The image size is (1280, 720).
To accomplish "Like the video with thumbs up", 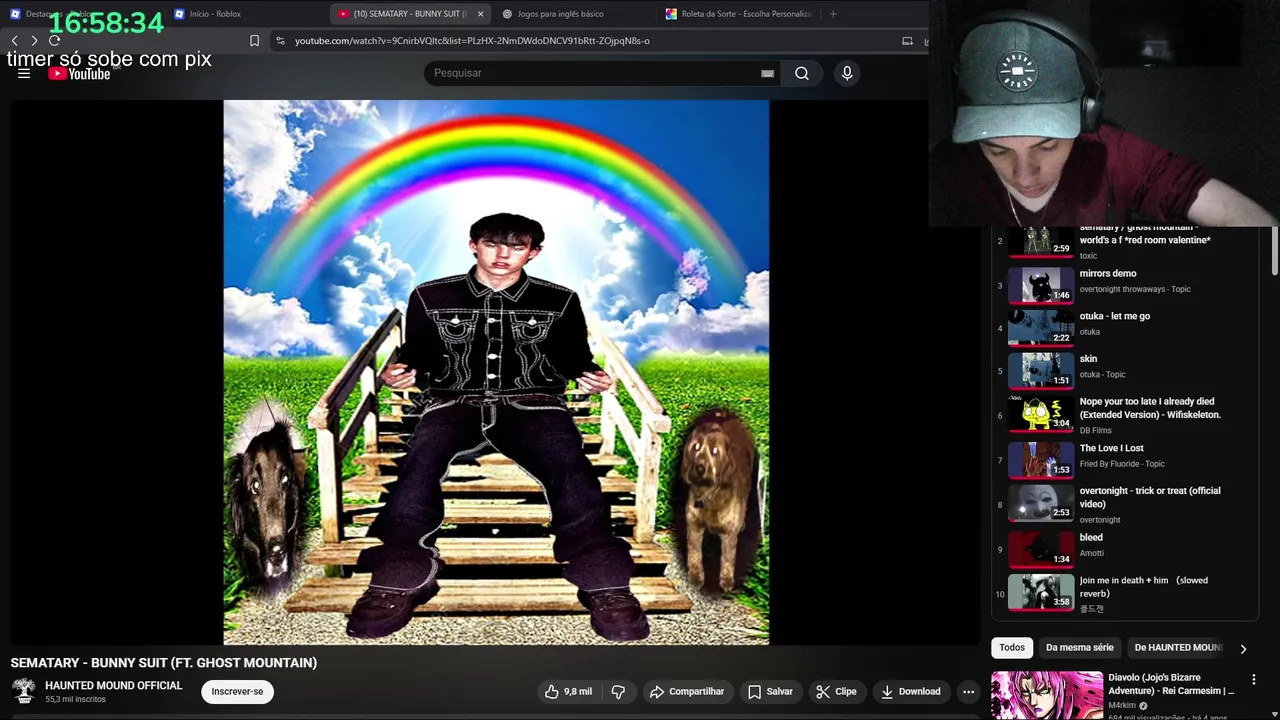I will pyautogui.click(x=568, y=691).
